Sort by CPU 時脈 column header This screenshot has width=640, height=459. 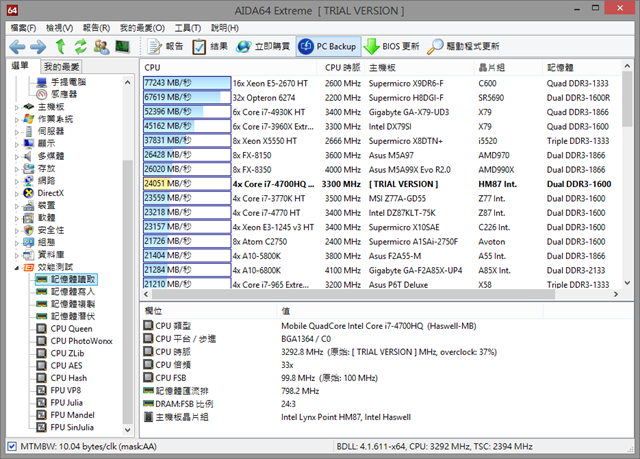pos(342,68)
